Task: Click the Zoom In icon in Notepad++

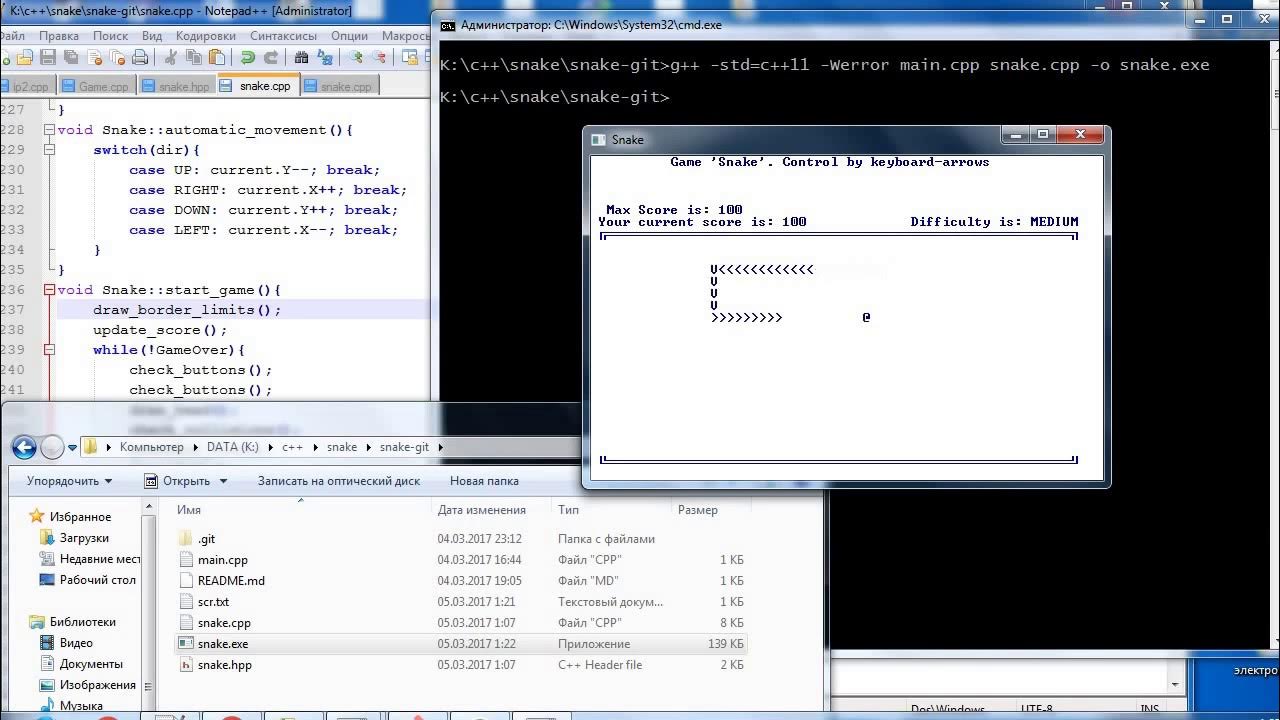Action: pyautogui.click(x=356, y=57)
